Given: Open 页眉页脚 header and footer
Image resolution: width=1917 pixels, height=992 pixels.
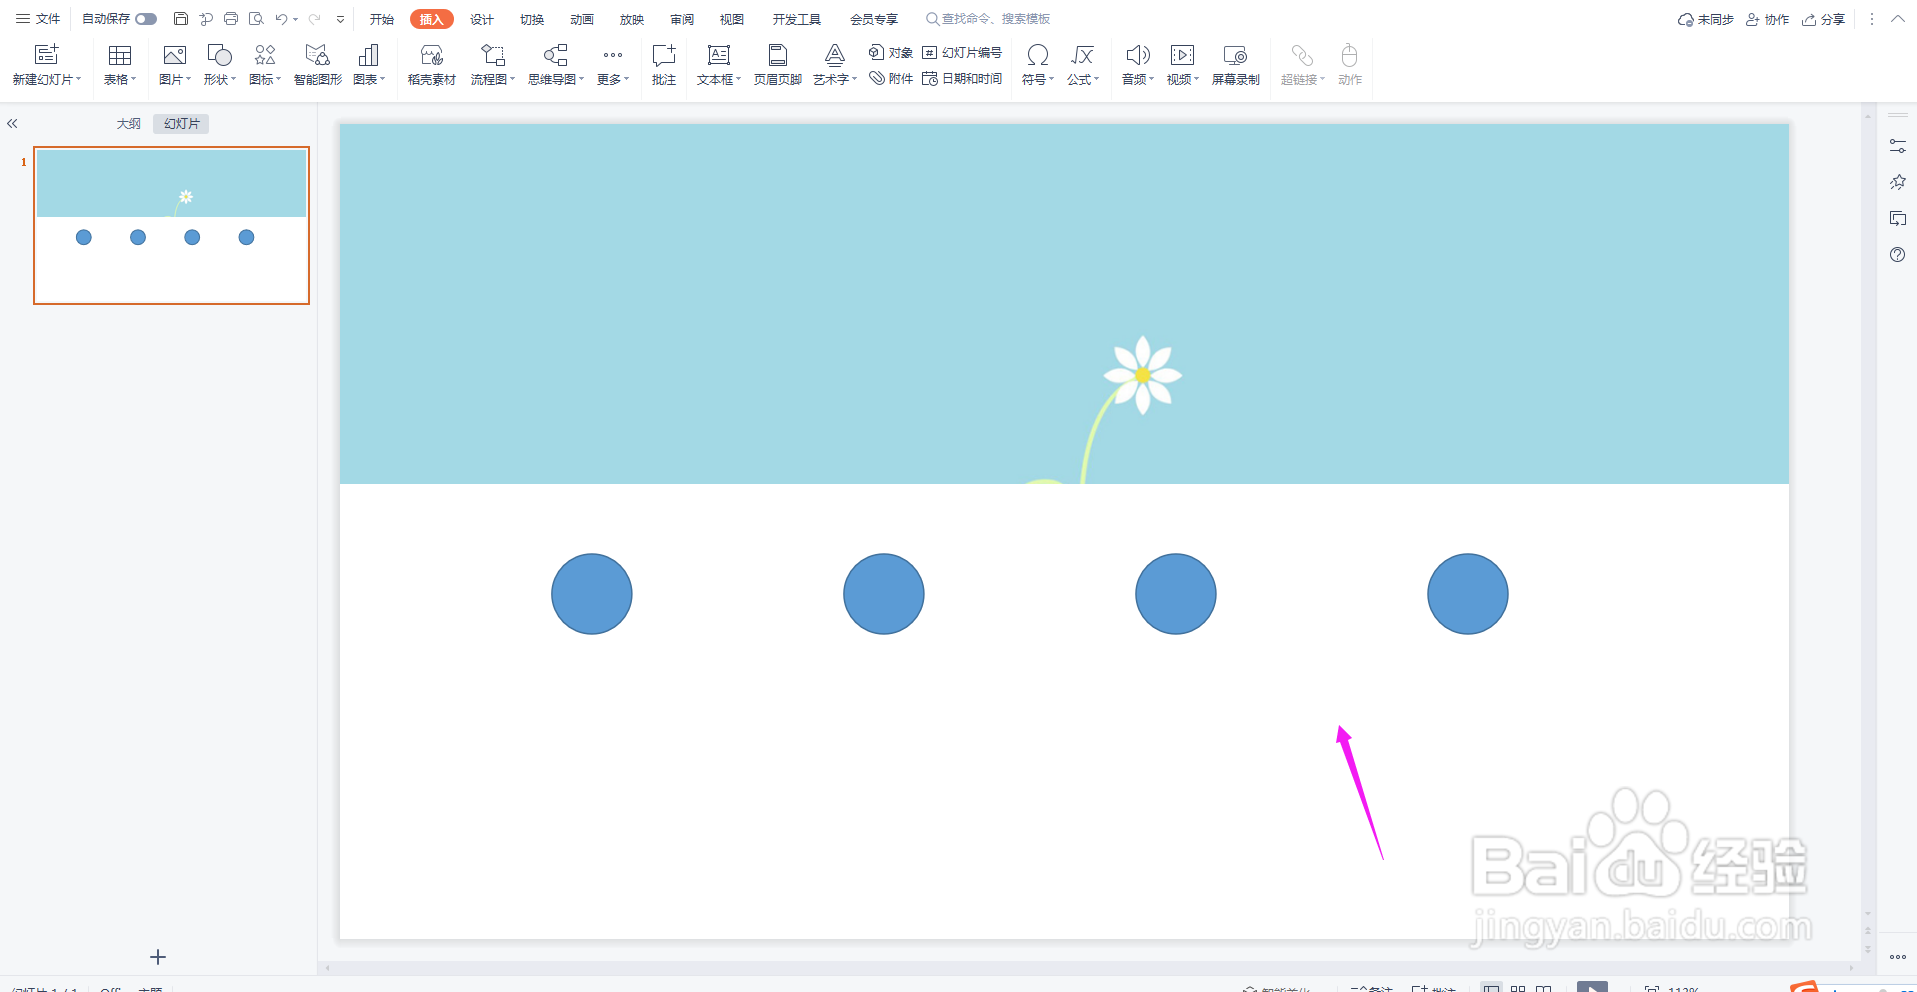Looking at the screenshot, I should (x=778, y=65).
